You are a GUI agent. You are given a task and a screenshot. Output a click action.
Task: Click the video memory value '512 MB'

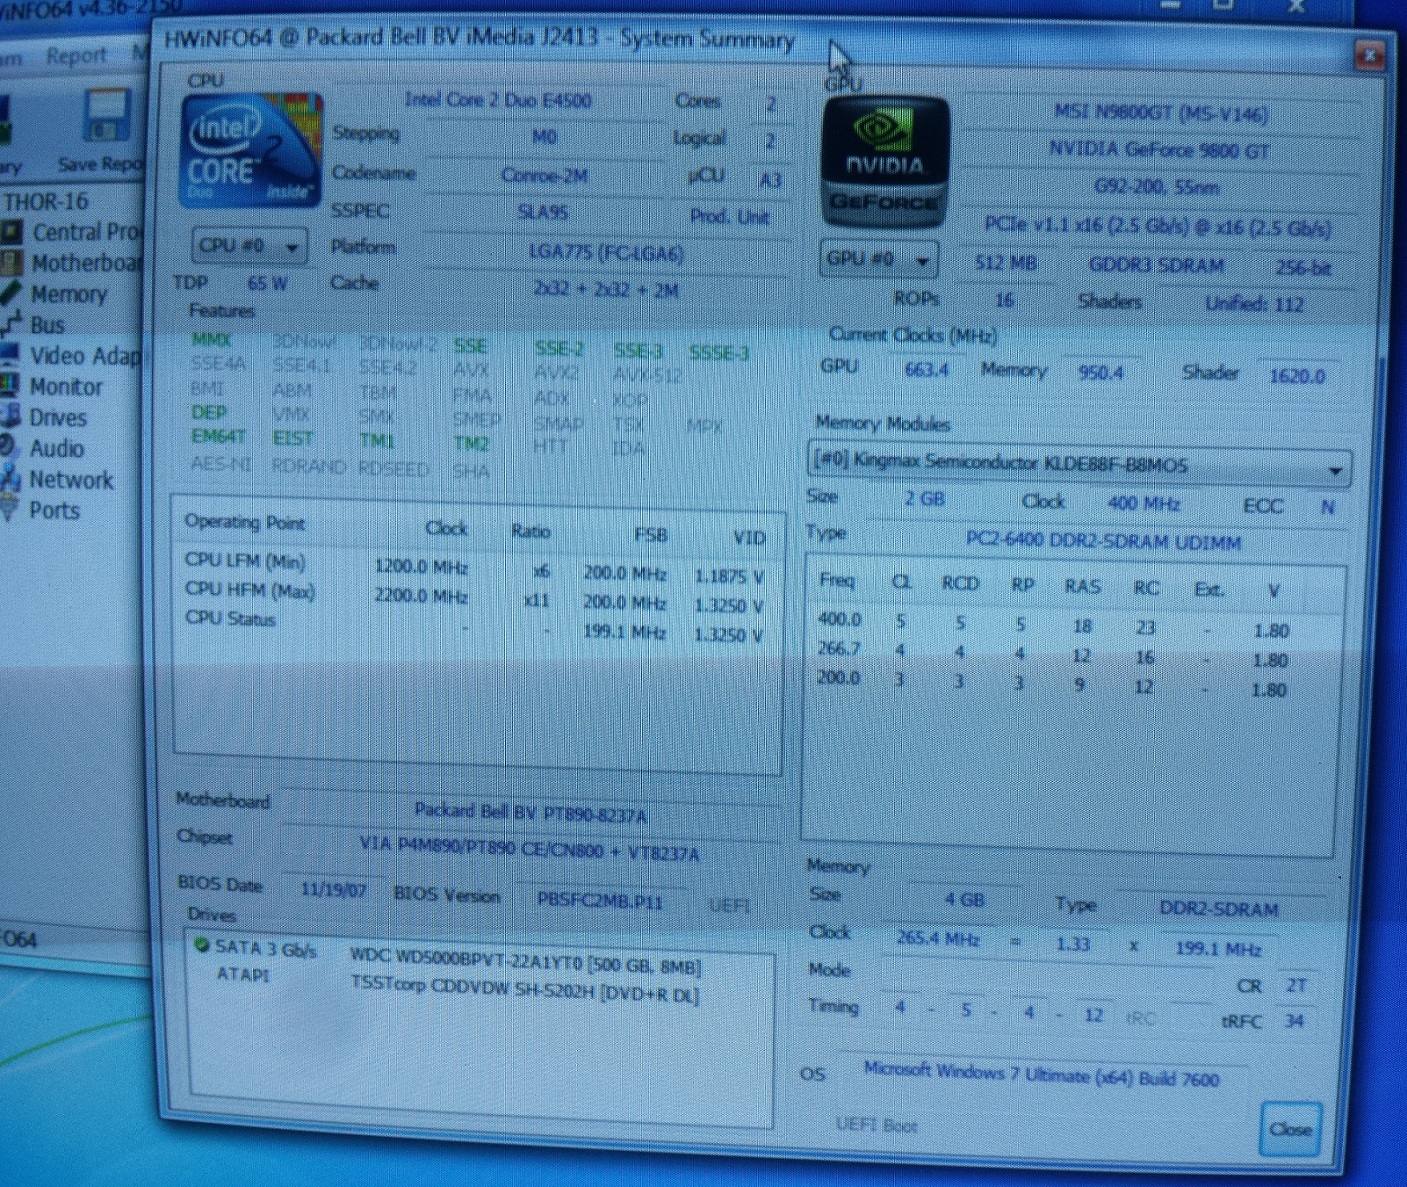pyautogui.click(x=1005, y=263)
